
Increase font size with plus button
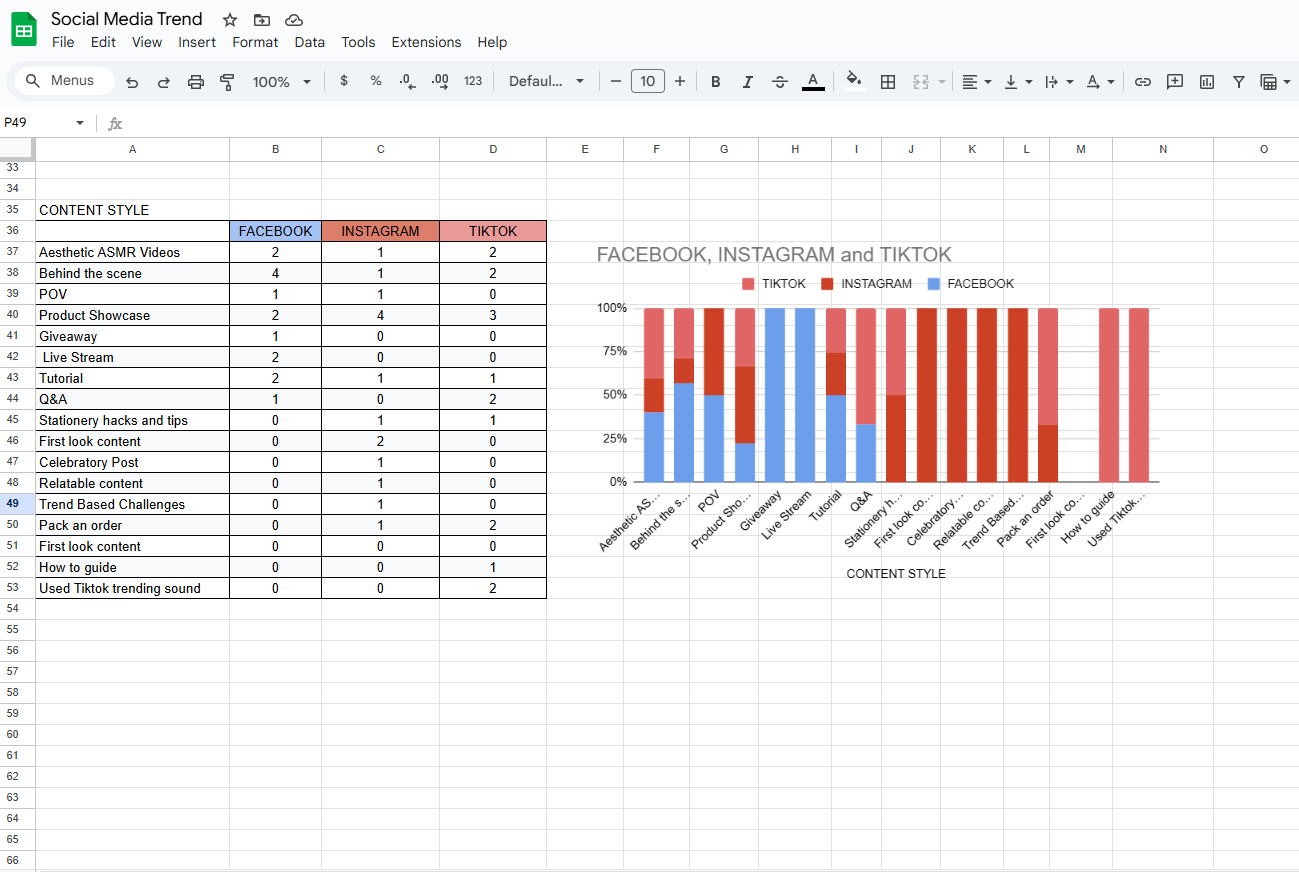coord(680,81)
